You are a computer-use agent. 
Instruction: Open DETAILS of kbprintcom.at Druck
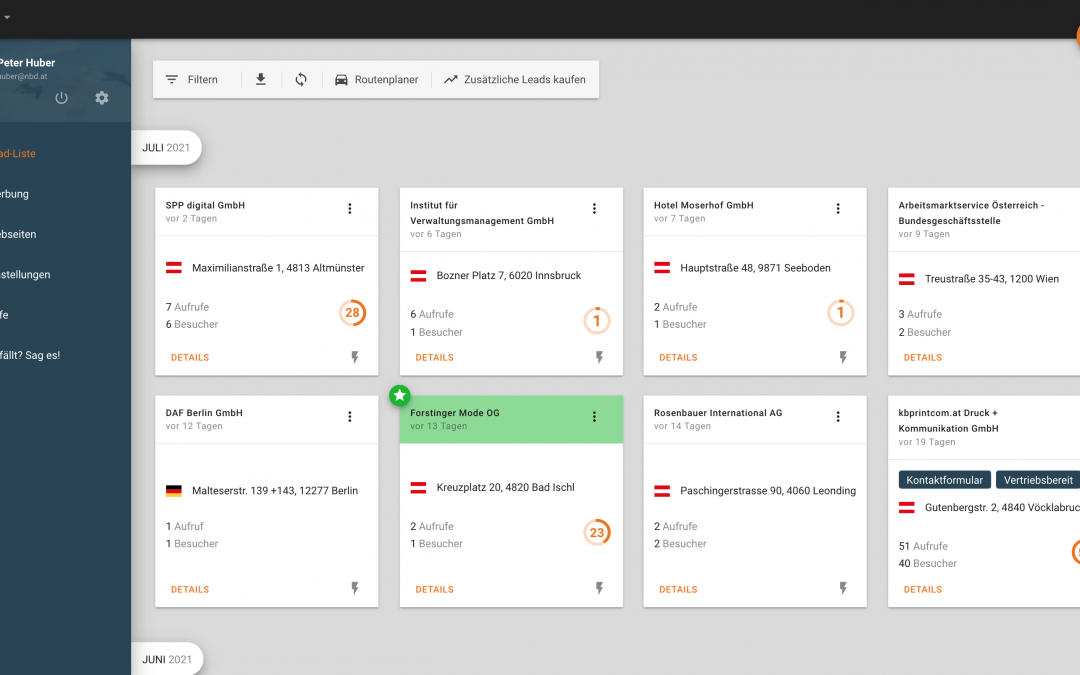pos(923,590)
